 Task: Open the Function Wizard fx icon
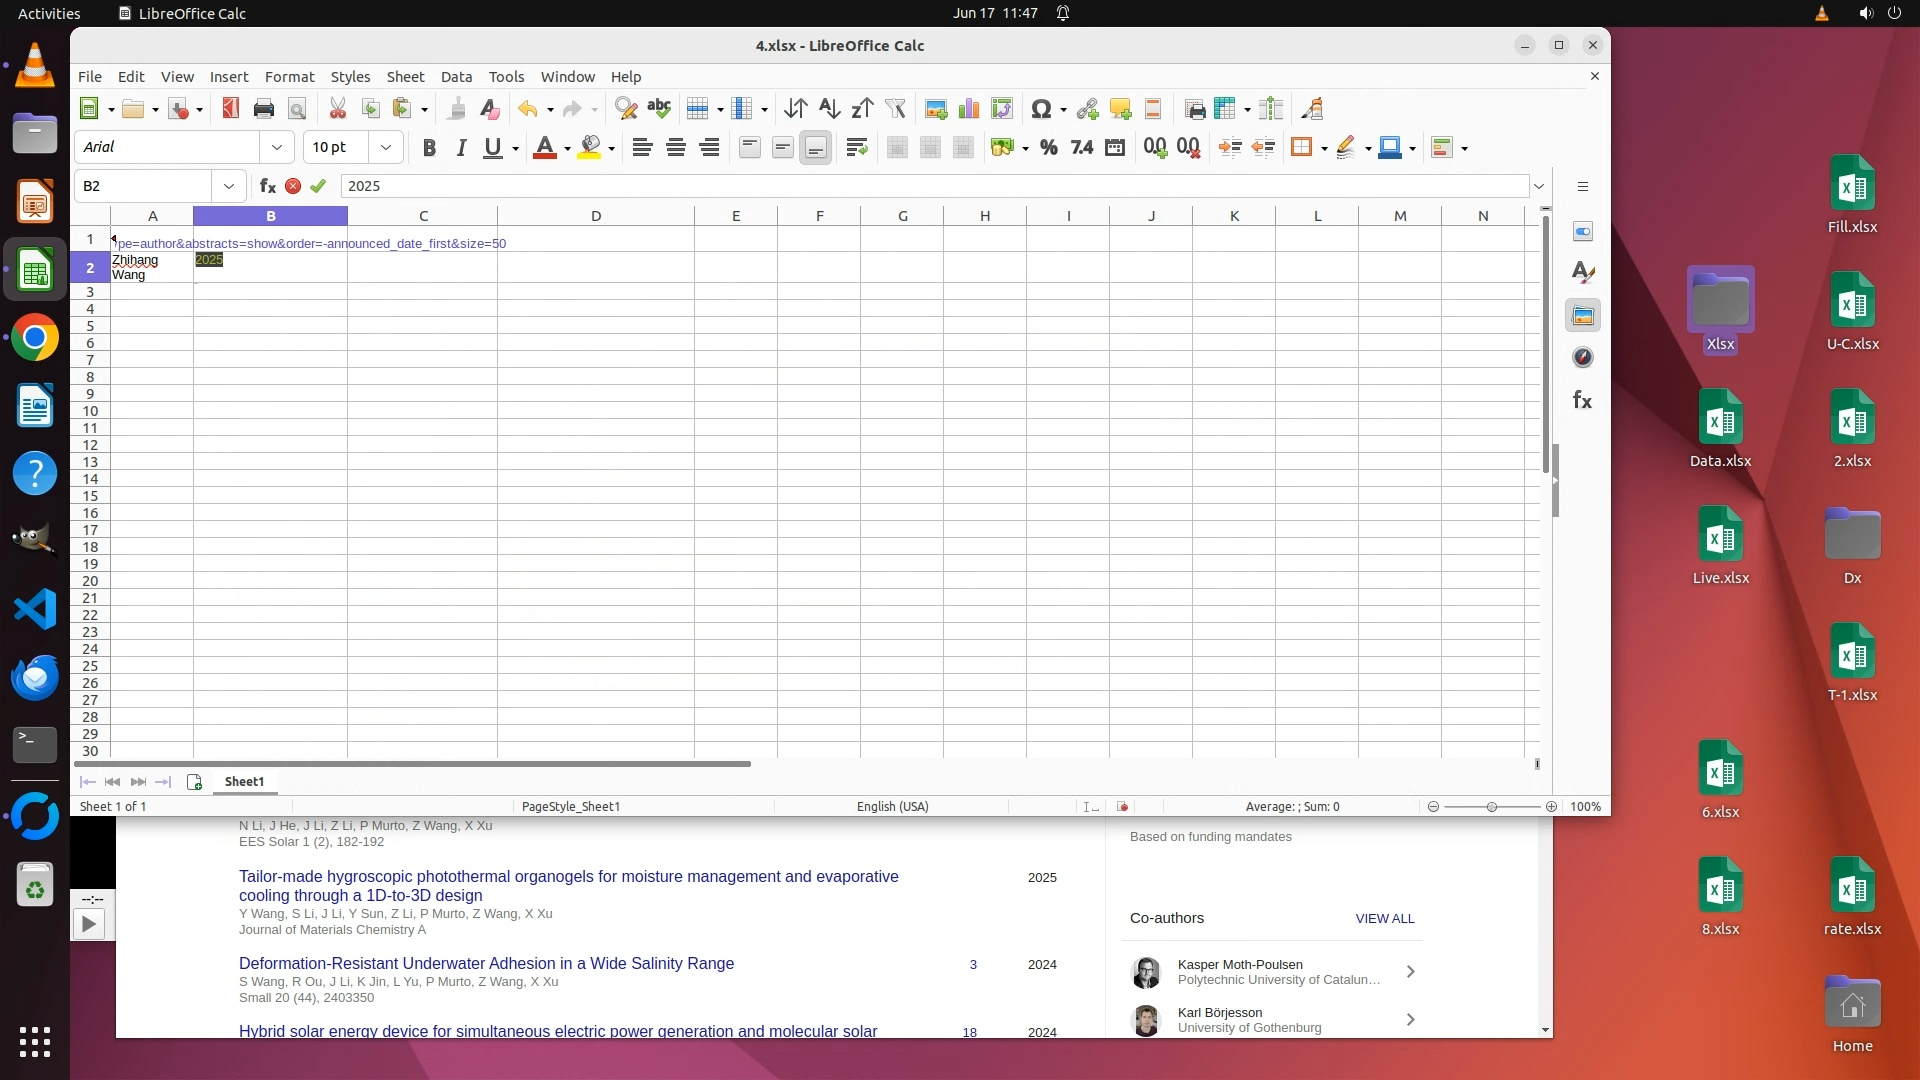coord(267,186)
